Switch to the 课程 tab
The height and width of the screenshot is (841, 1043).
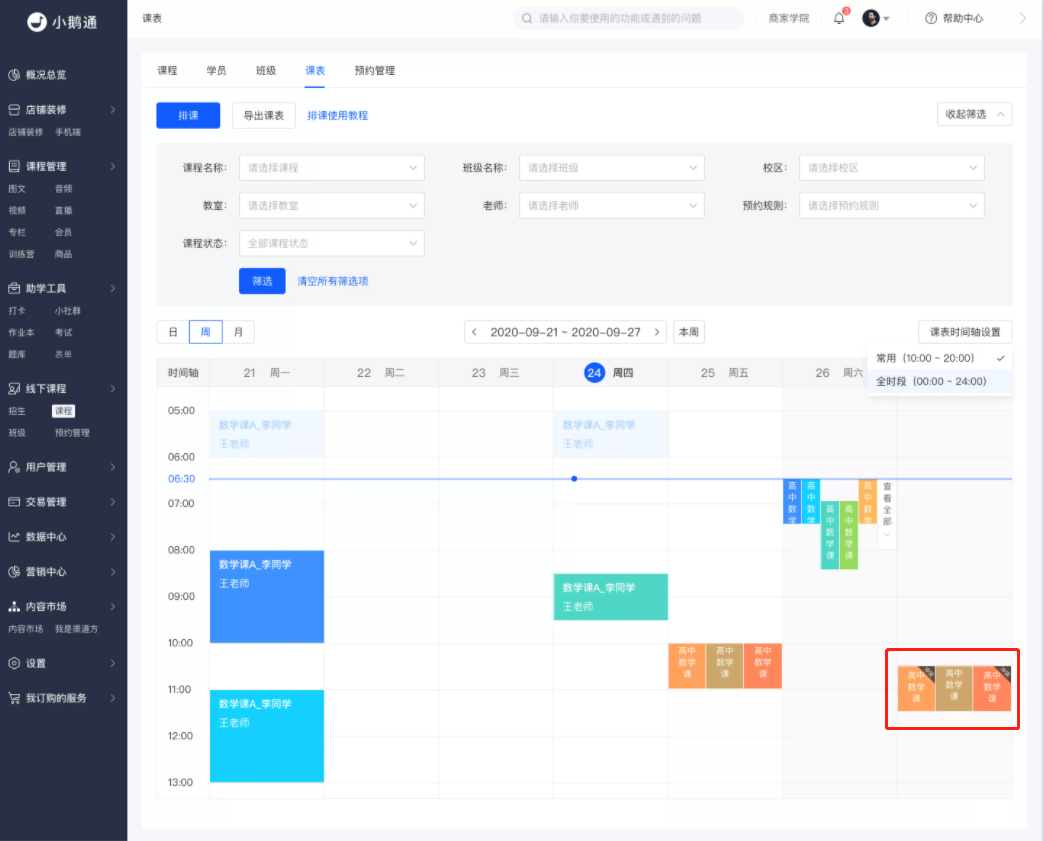point(167,71)
